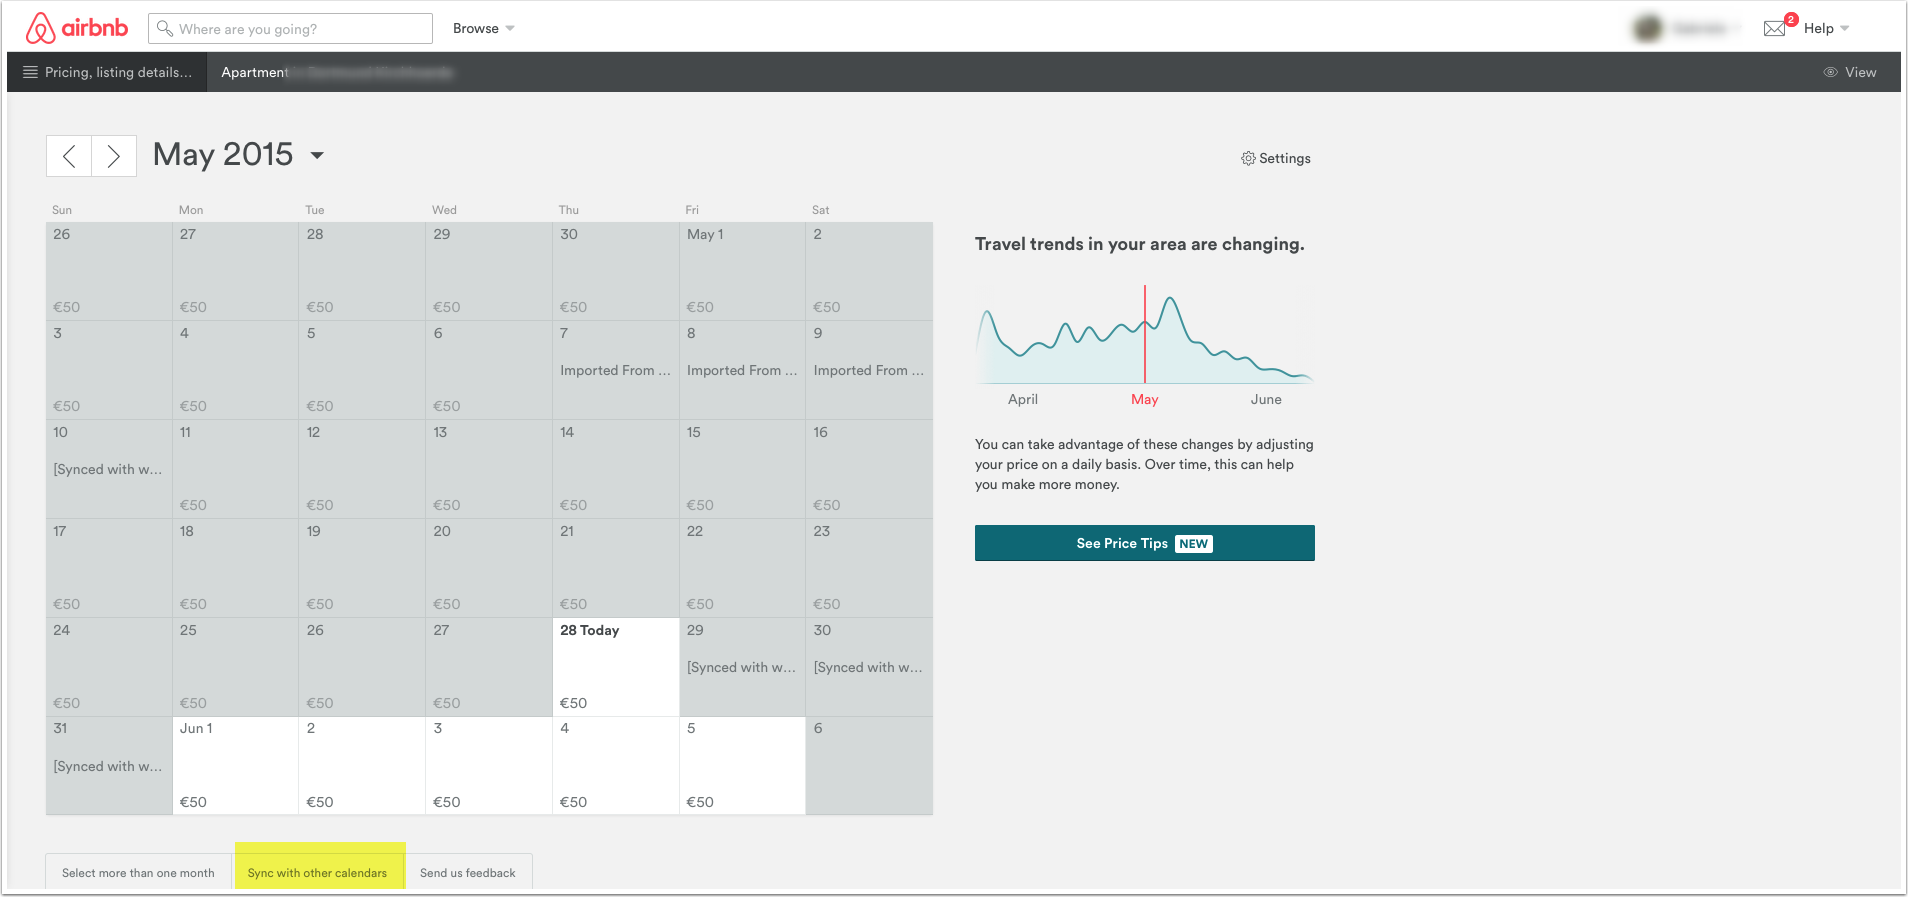Click May 8 Imported From entry
Screen dimensions: 1908x897
[x=742, y=370]
